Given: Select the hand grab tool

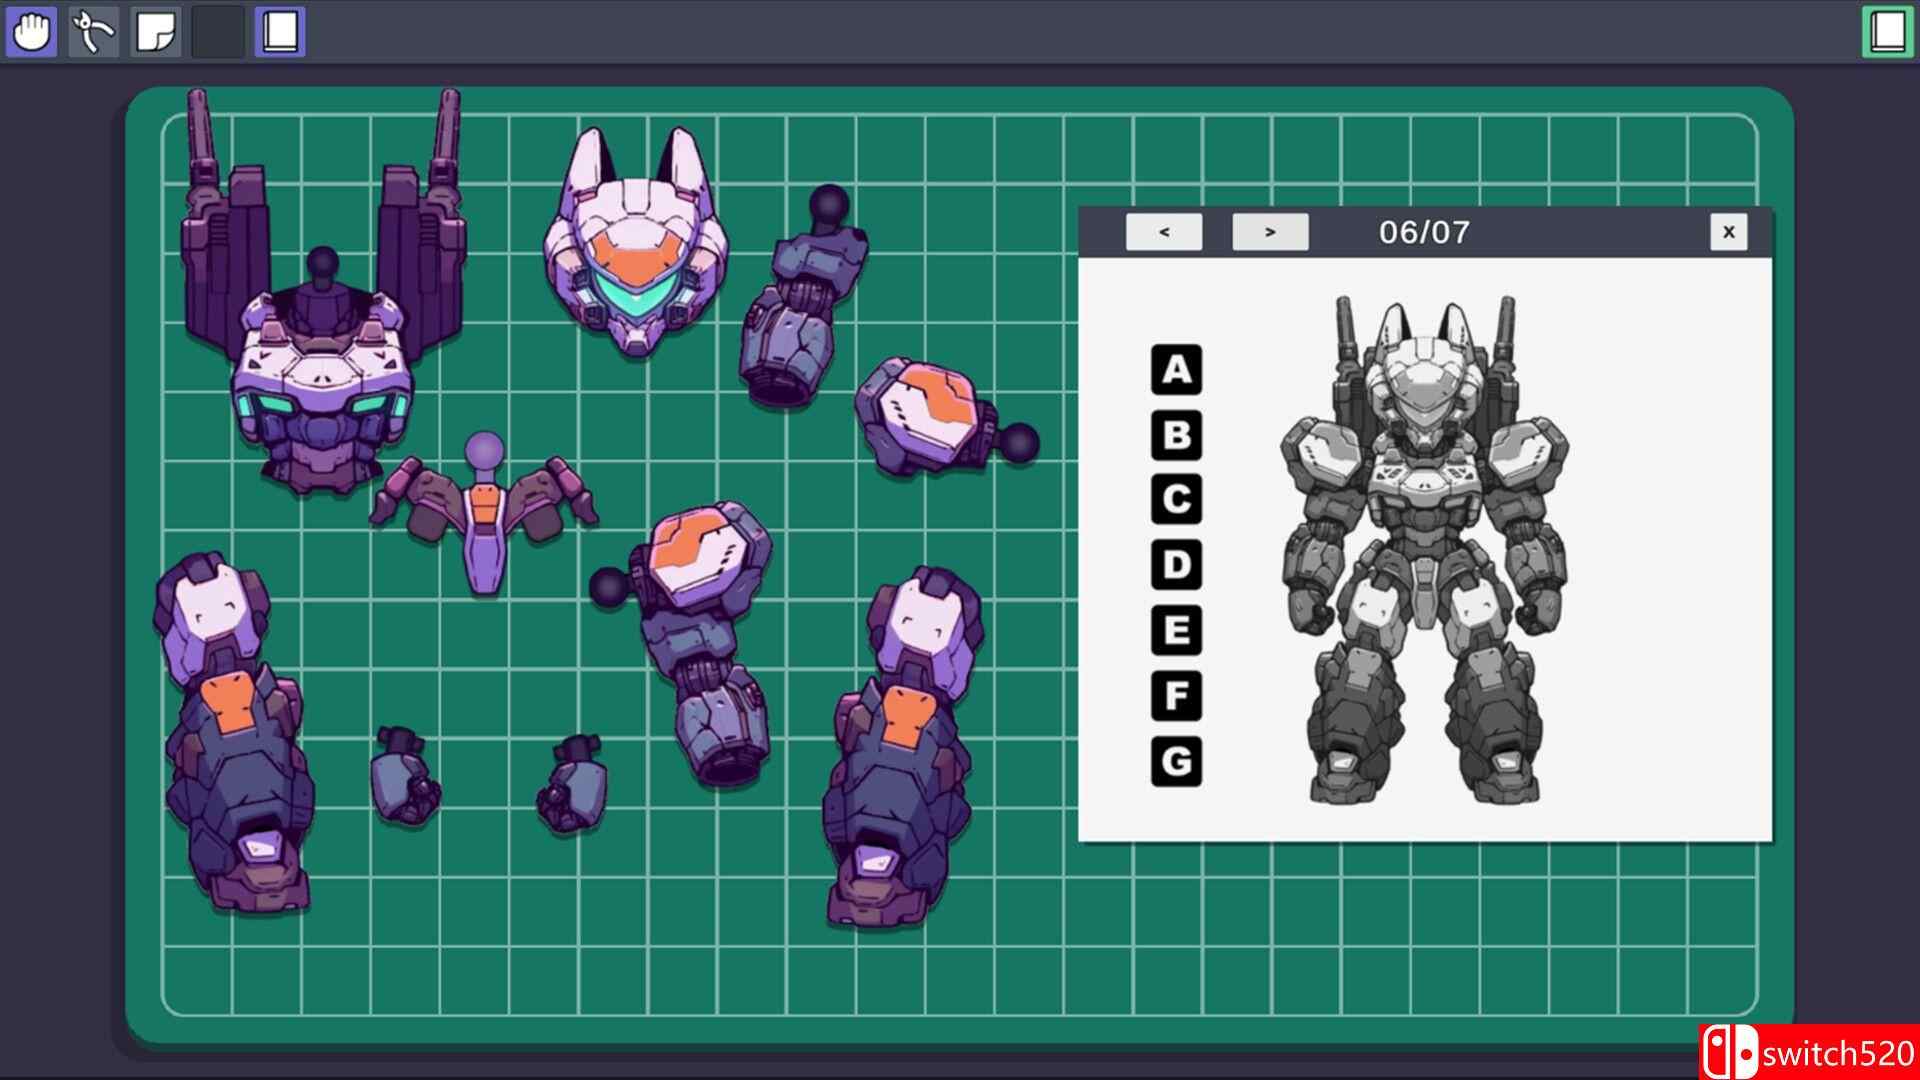Looking at the screenshot, I should click(x=32, y=32).
